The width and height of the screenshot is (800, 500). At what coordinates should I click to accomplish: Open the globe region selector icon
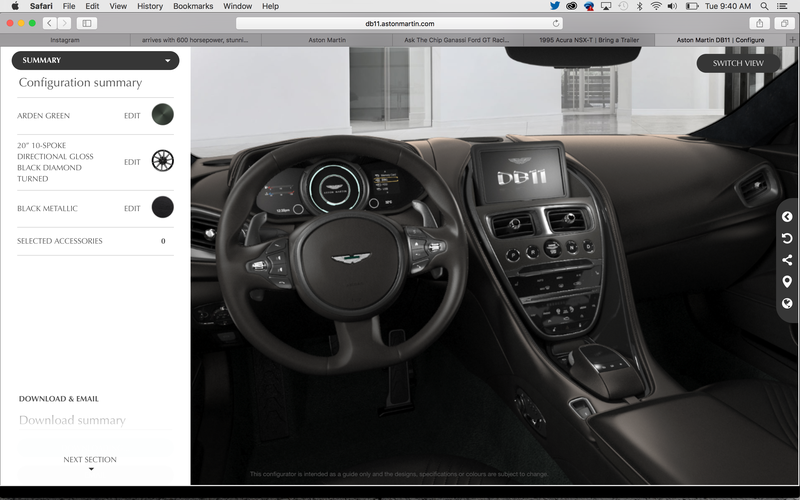pos(787,304)
